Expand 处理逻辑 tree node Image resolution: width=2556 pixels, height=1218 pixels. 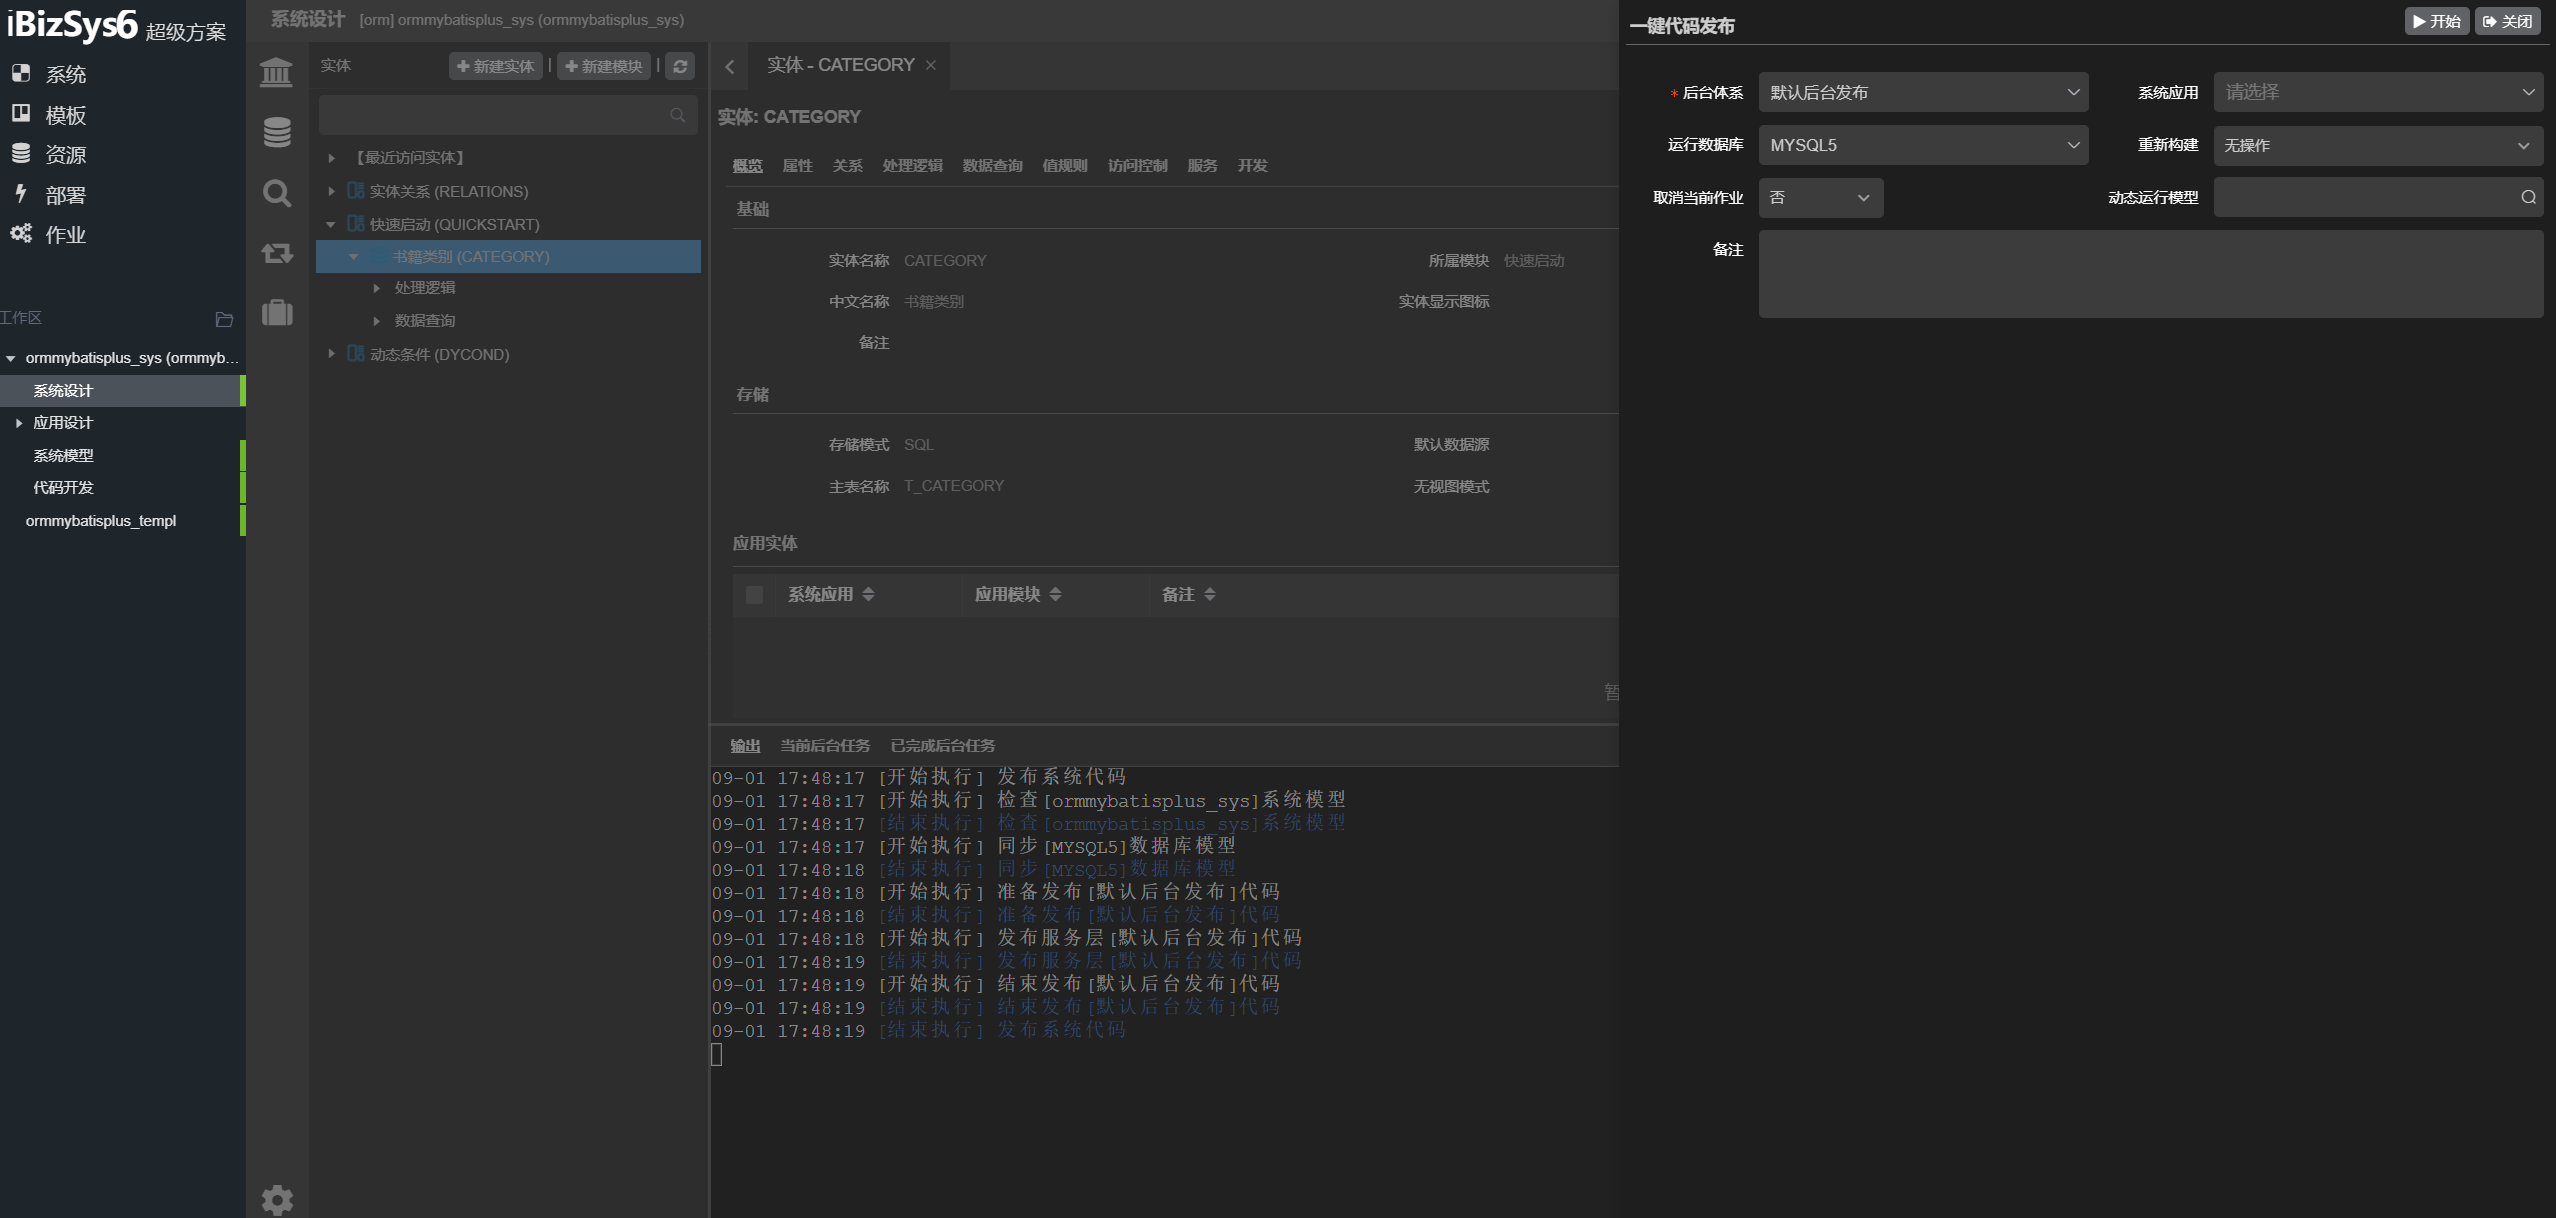(x=376, y=288)
